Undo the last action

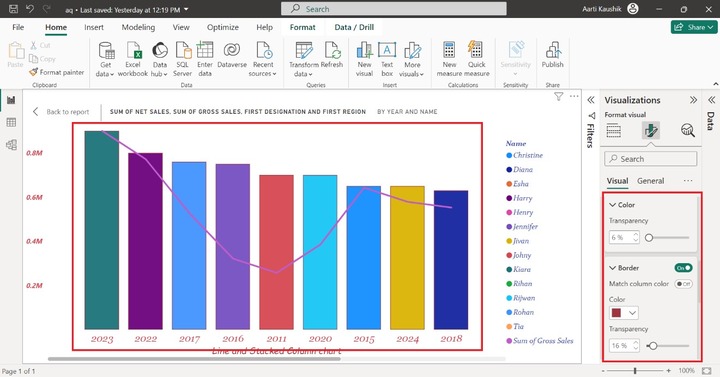click(30, 9)
